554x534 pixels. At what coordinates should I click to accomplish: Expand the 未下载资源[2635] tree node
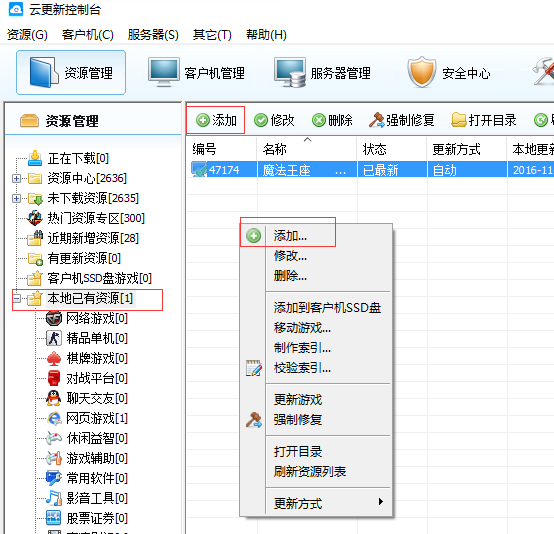pos(16,198)
